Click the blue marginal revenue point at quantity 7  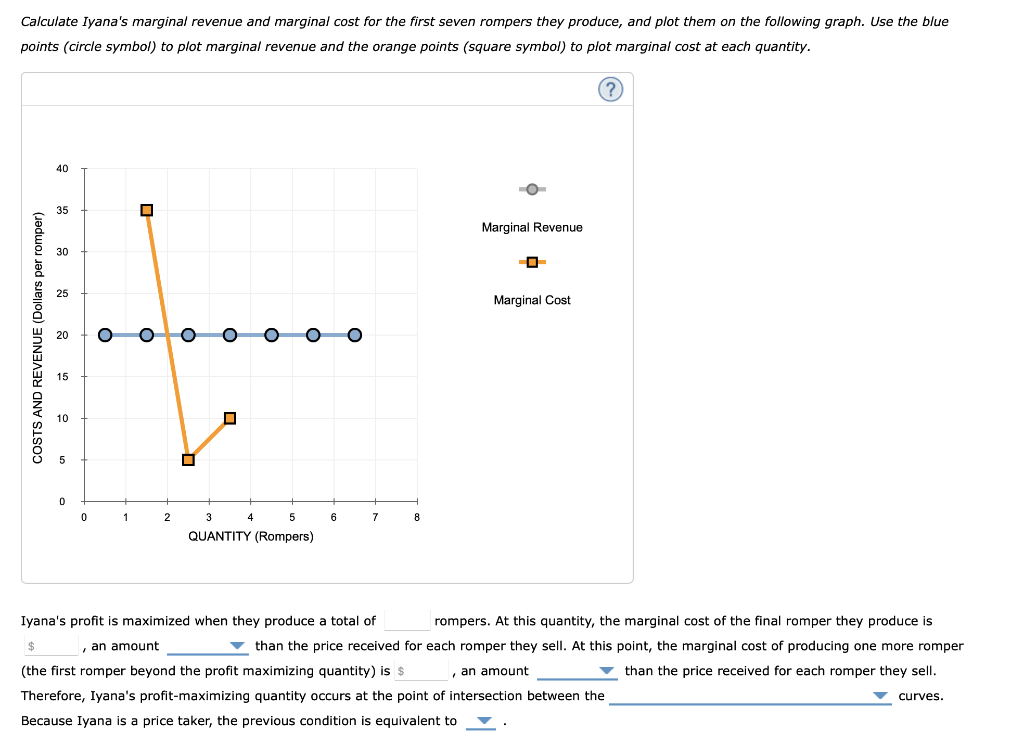(x=355, y=335)
